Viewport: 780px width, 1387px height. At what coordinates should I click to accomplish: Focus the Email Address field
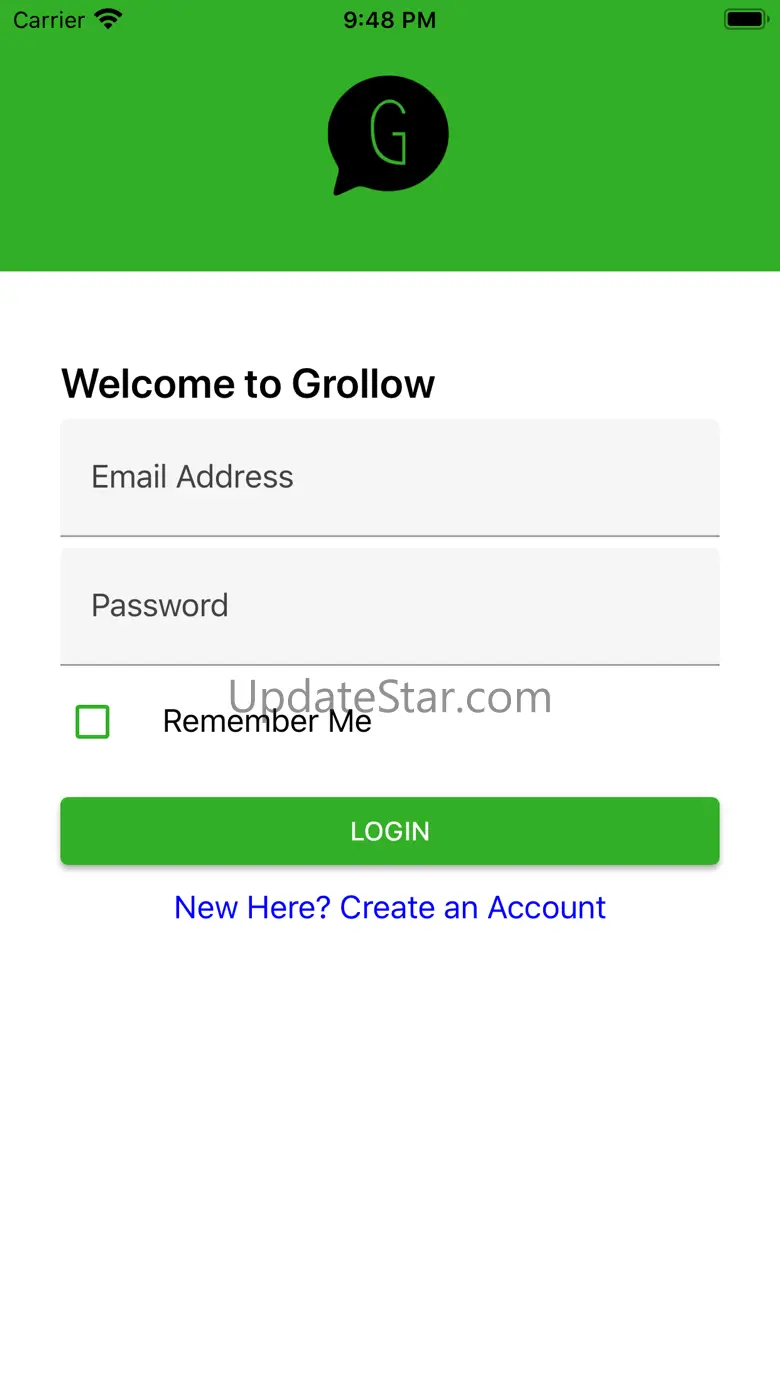tap(390, 478)
